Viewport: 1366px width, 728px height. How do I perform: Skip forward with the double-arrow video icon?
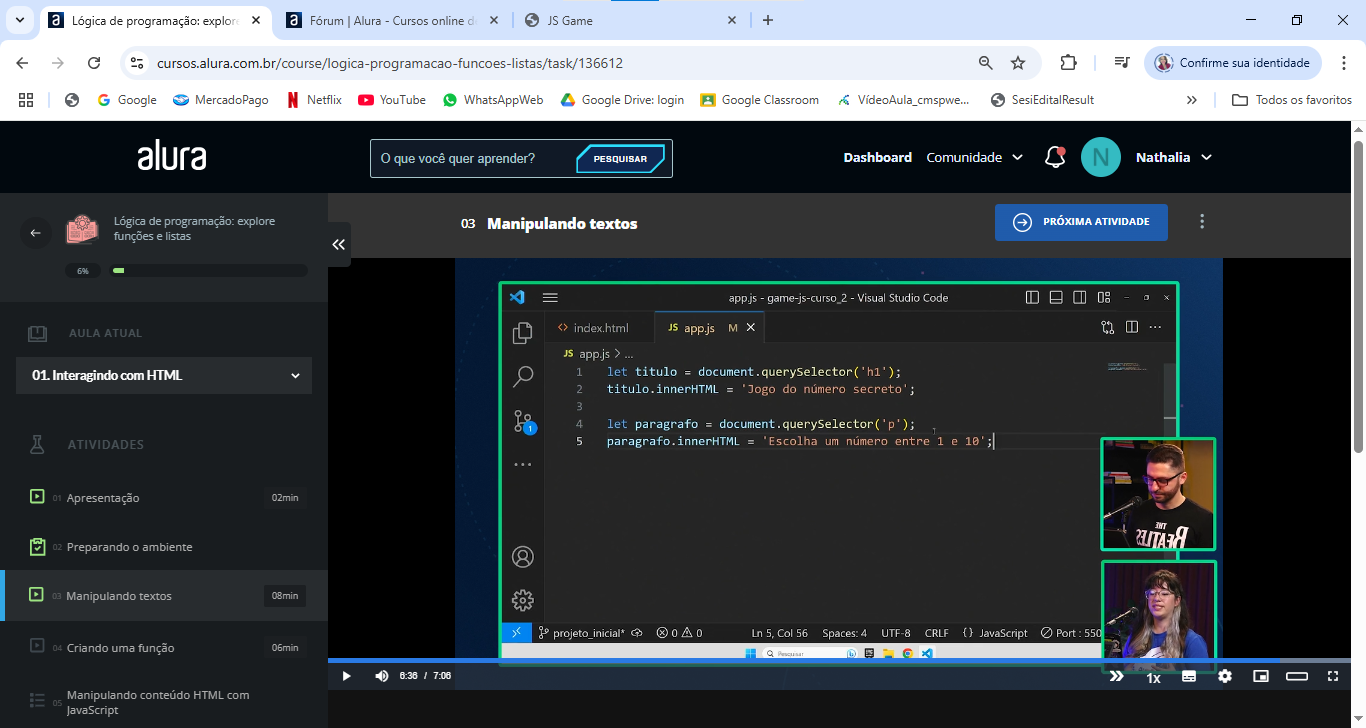coord(1117,676)
